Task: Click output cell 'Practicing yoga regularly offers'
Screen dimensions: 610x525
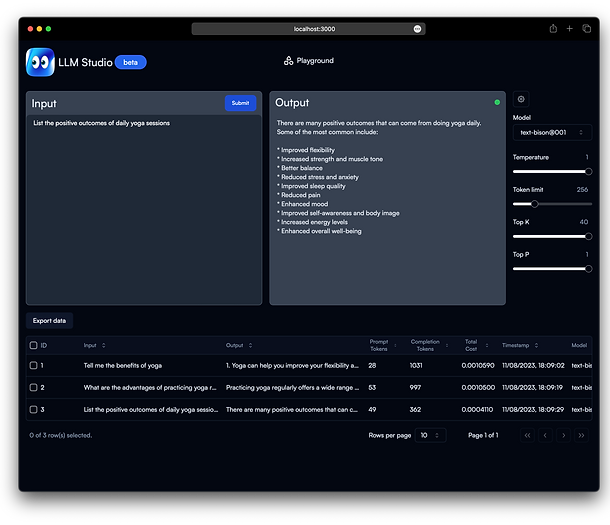Action: click(x=292, y=388)
